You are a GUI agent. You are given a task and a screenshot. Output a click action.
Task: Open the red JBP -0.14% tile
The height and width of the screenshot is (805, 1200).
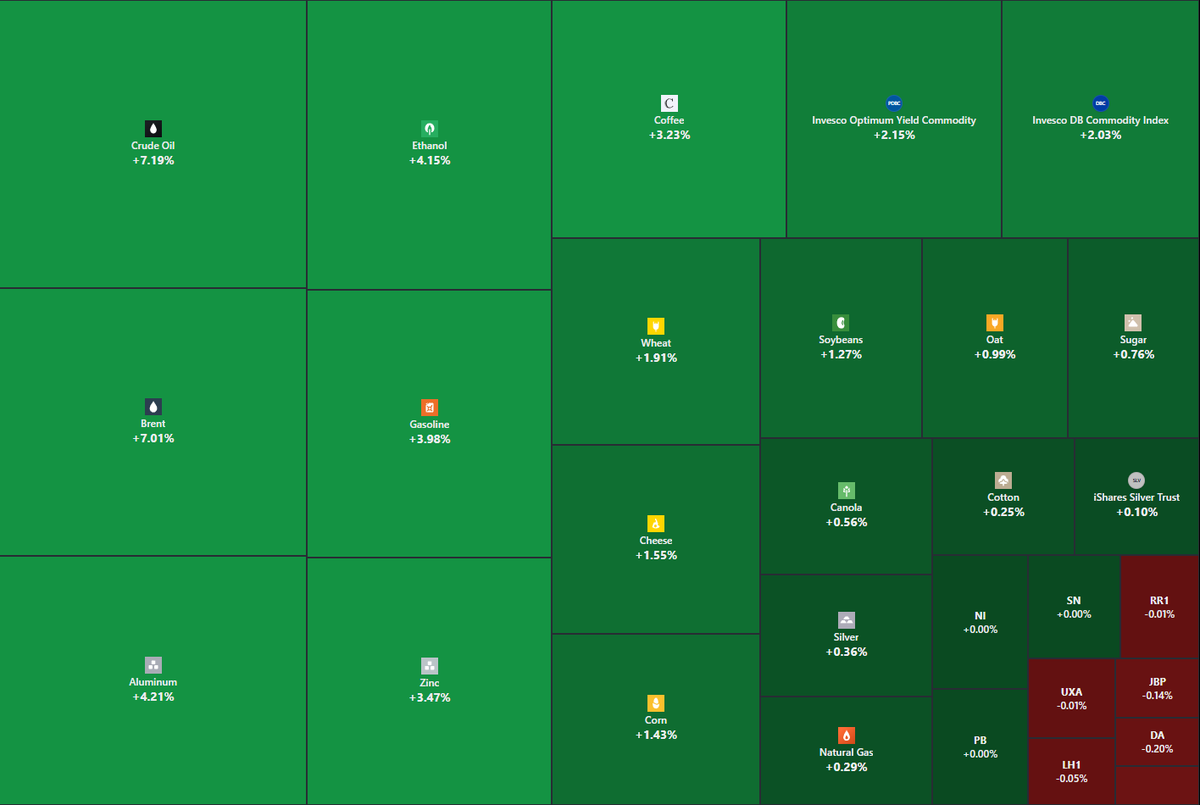(1157, 688)
